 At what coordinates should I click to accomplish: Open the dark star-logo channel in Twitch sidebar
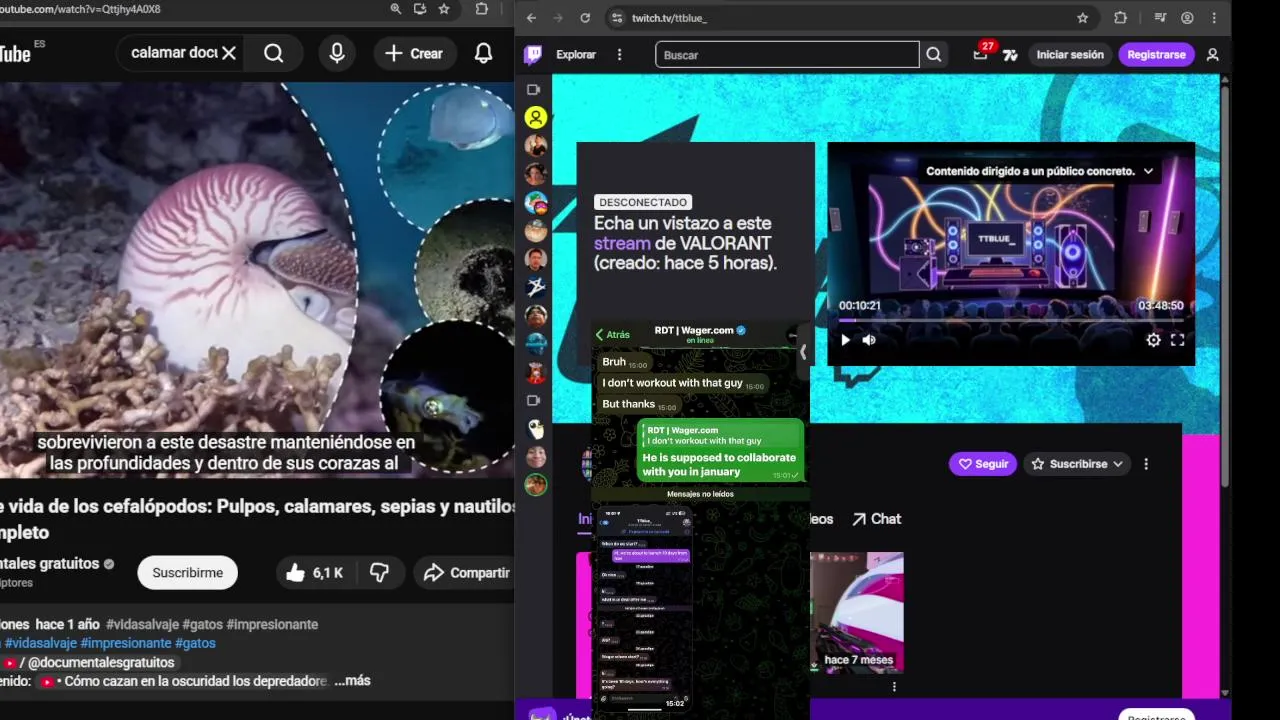pyautogui.click(x=536, y=287)
